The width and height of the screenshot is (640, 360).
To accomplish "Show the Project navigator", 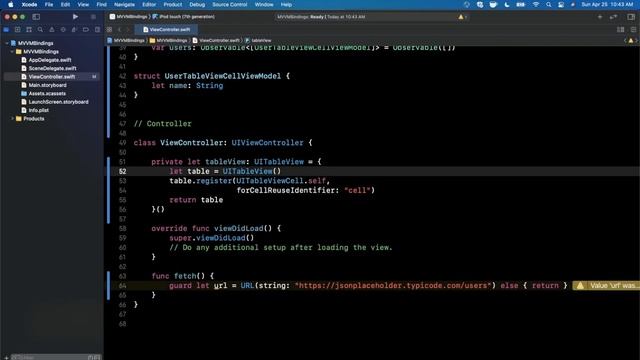I will 6,30.
